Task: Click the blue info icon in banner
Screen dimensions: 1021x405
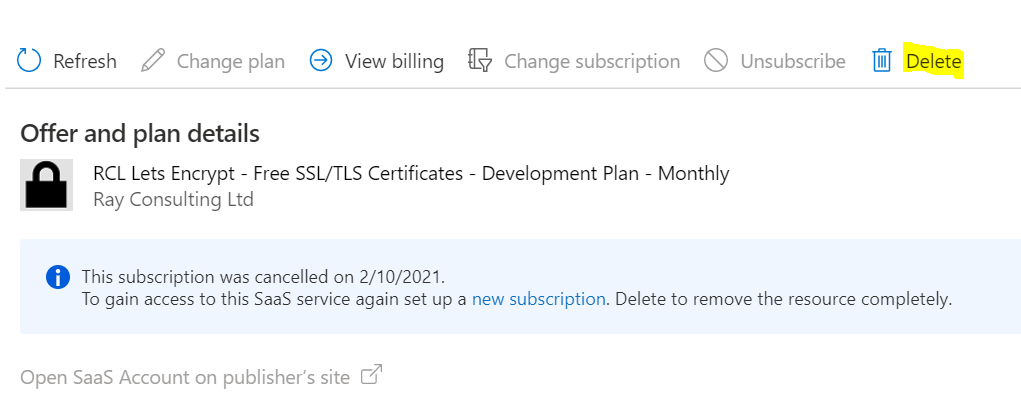Action: pyautogui.click(x=58, y=277)
